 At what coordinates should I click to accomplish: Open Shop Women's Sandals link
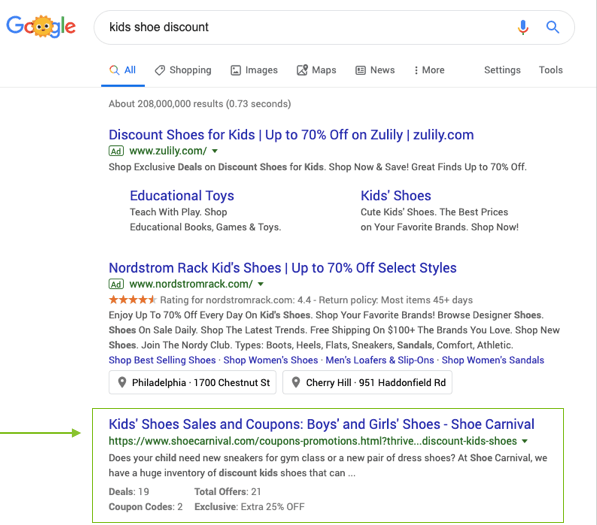coord(493,360)
